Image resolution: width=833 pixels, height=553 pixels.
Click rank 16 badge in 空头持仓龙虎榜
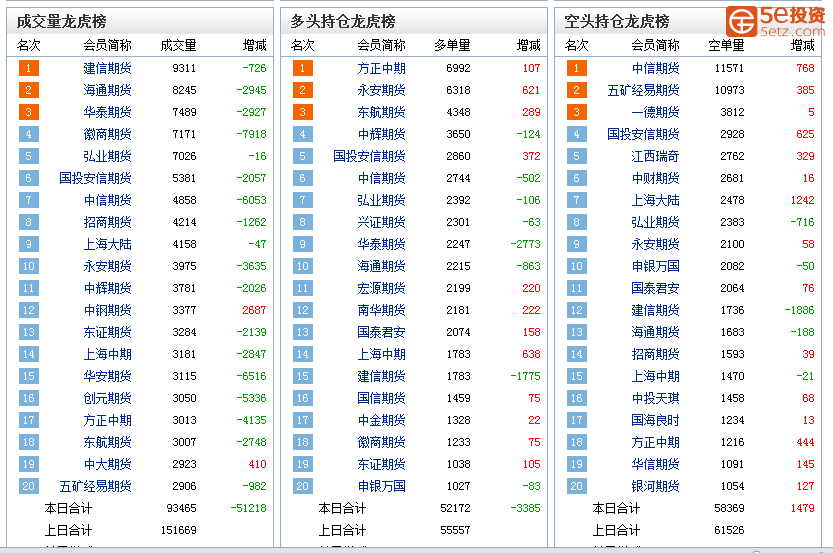(x=577, y=398)
